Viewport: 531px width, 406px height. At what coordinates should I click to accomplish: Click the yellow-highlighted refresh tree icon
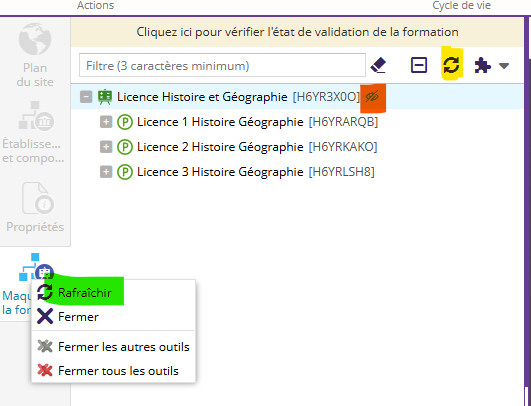452,65
